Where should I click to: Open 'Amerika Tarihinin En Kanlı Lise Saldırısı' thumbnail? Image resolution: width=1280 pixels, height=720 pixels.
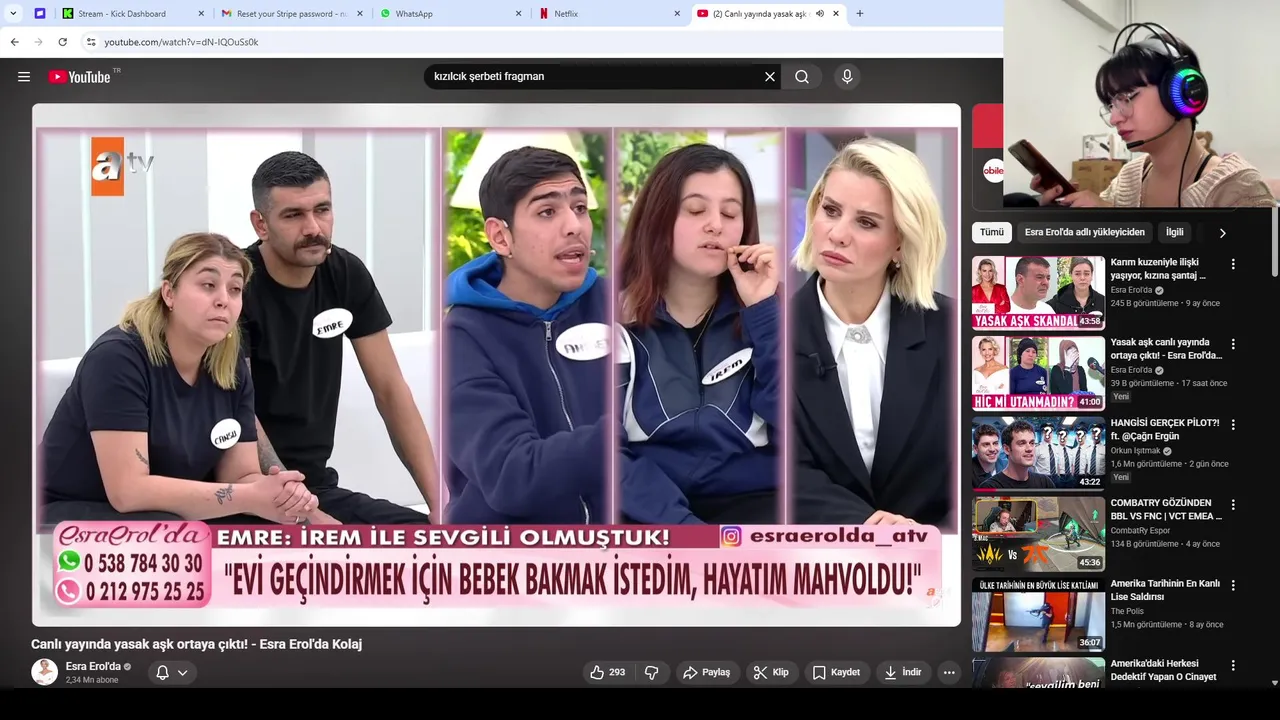click(1038, 614)
